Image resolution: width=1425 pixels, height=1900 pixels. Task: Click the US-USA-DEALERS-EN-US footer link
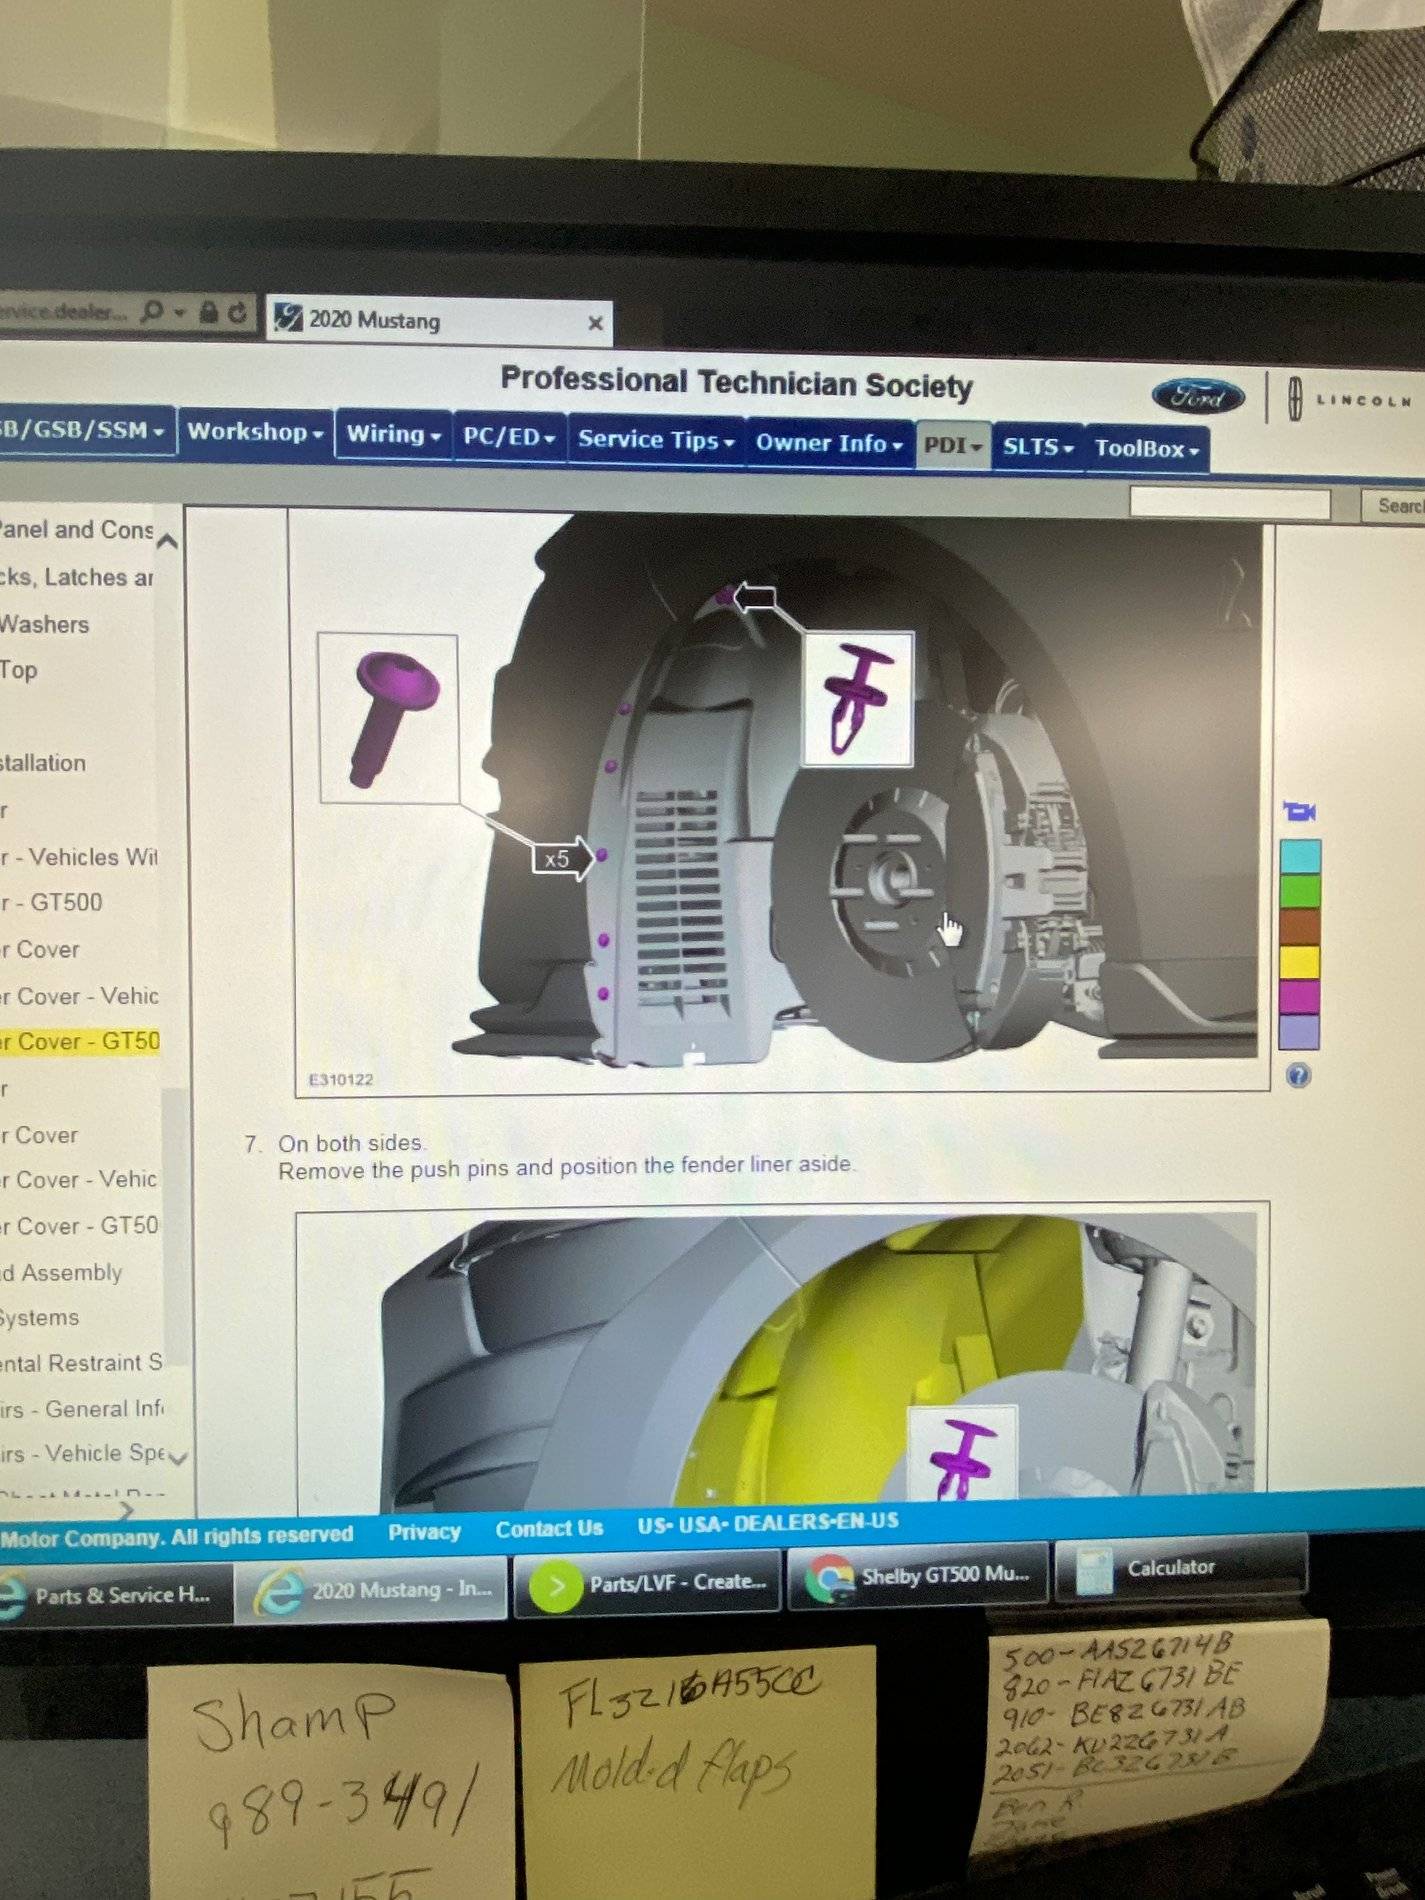click(768, 1523)
